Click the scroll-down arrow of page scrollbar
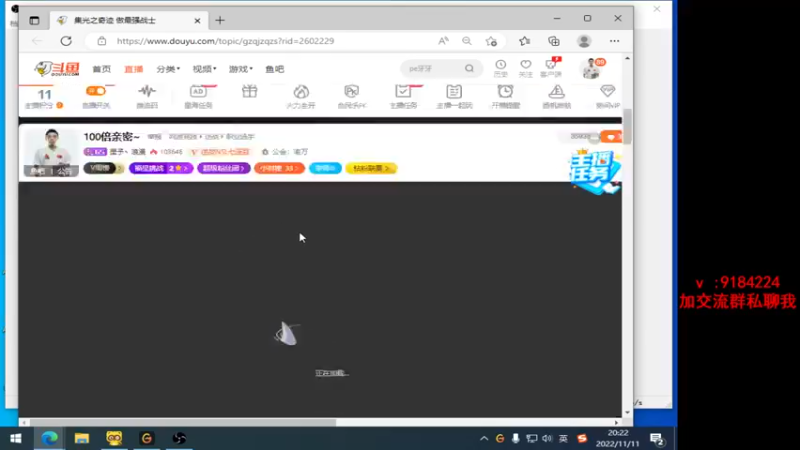The width and height of the screenshot is (800, 450). [627, 412]
